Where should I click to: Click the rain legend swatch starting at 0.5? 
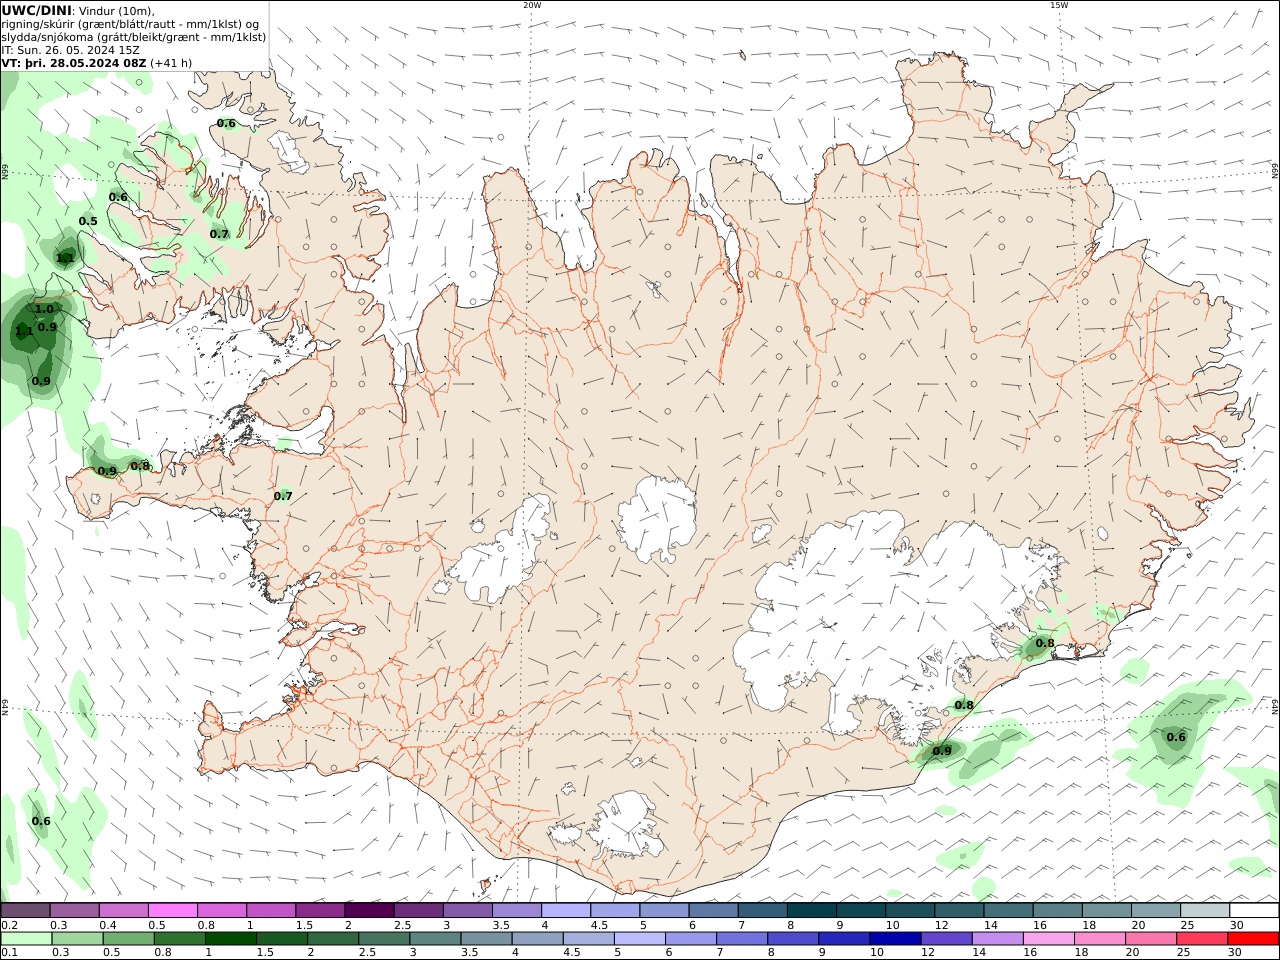128,939
